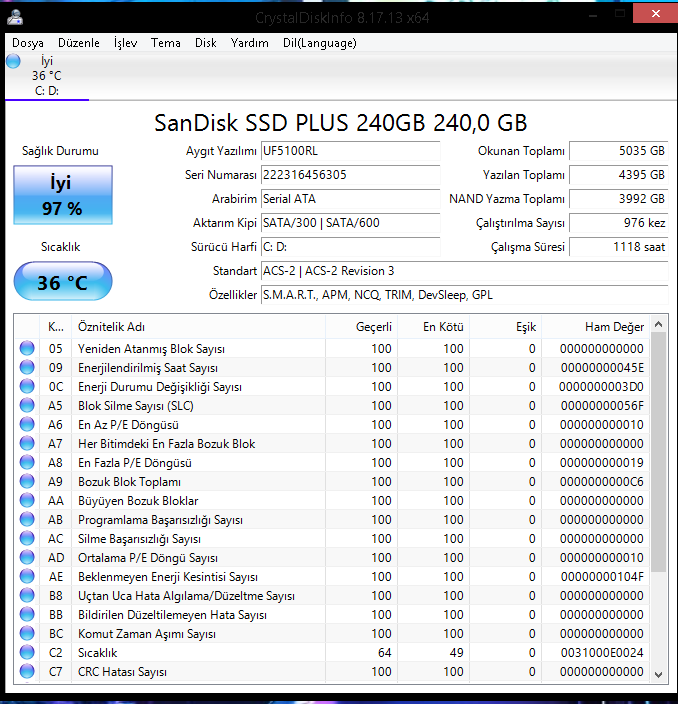
Task: Close the CrystalDiskInfo window
Action: 655,13
